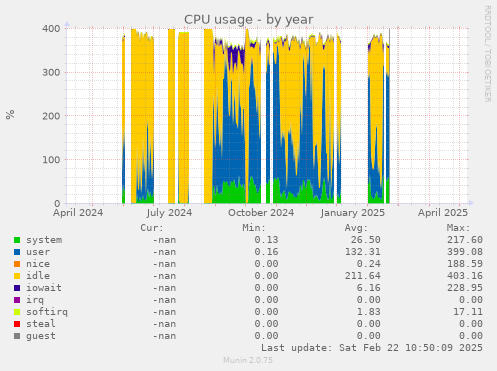The height and width of the screenshot is (371, 497).
Task: Click the 100 y-axis label
Action: point(51,160)
